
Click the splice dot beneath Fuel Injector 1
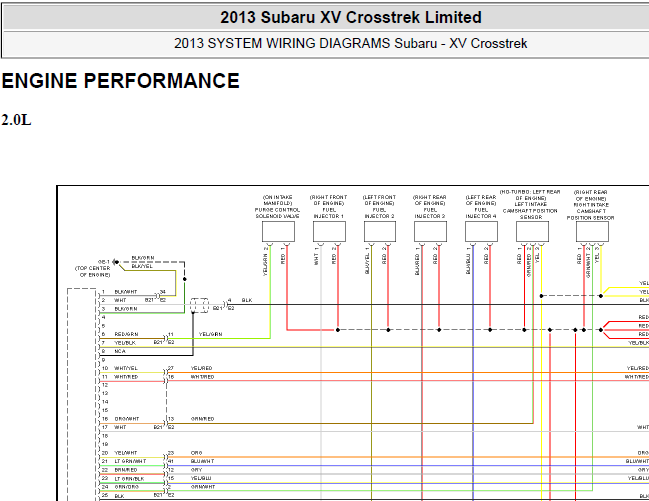(x=338, y=330)
